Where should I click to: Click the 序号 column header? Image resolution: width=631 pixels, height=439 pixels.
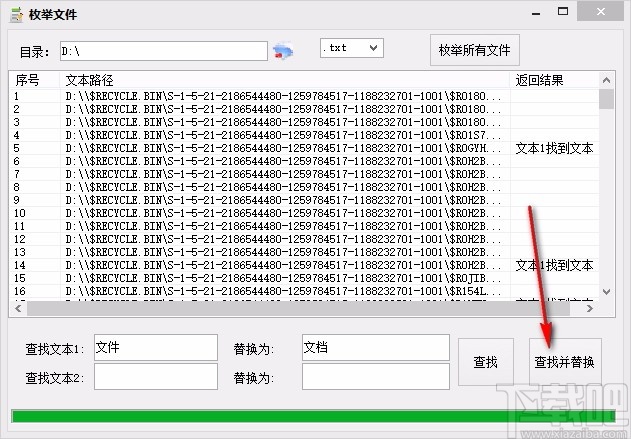(35, 80)
